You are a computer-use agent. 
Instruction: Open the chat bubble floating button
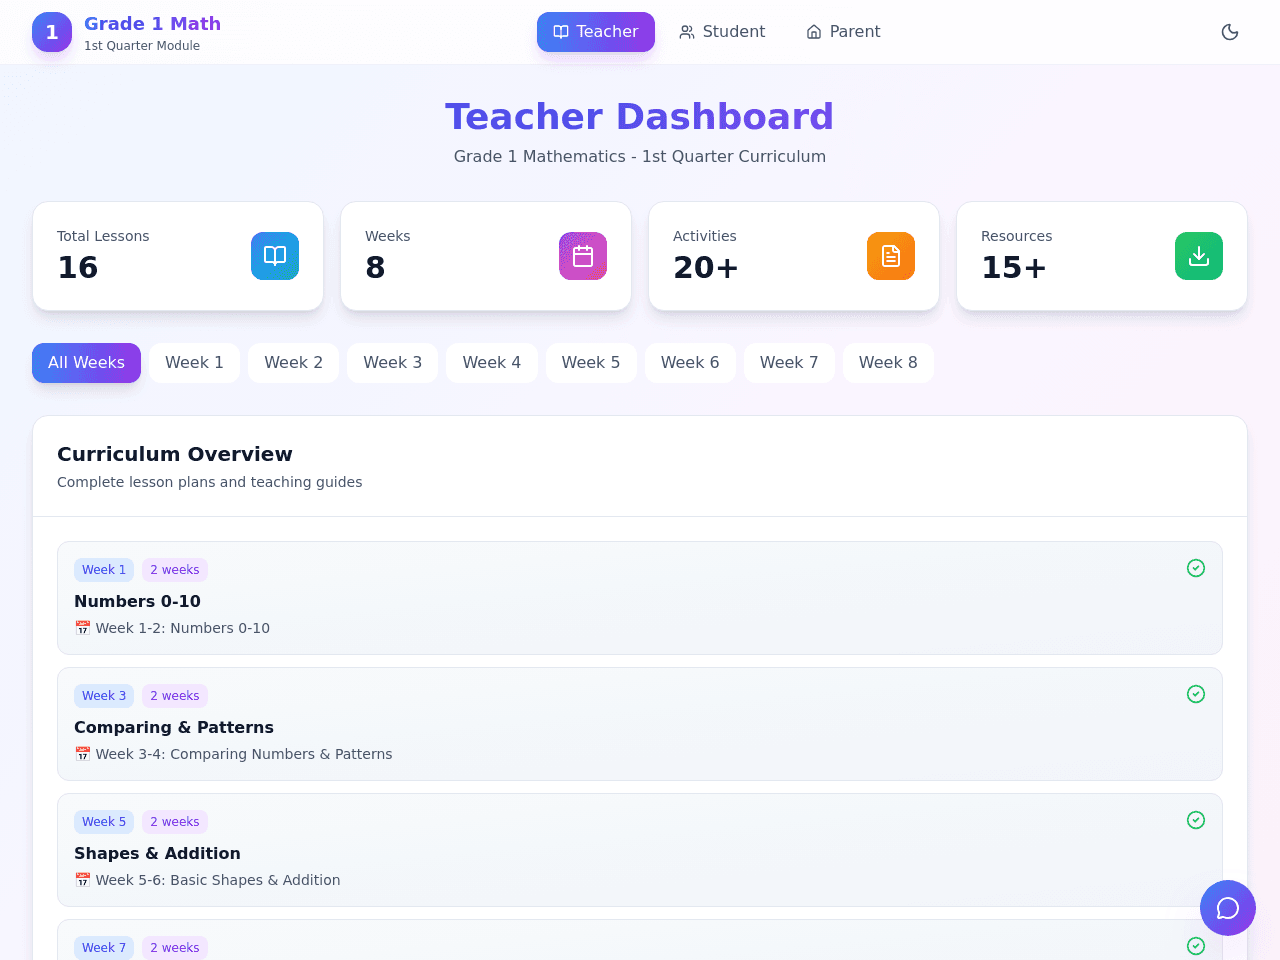click(1228, 908)
